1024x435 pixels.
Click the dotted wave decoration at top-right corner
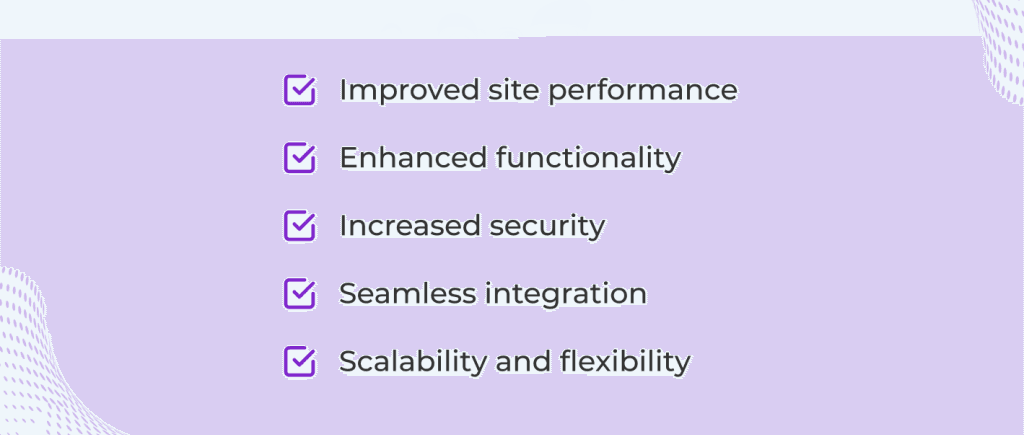999,49
